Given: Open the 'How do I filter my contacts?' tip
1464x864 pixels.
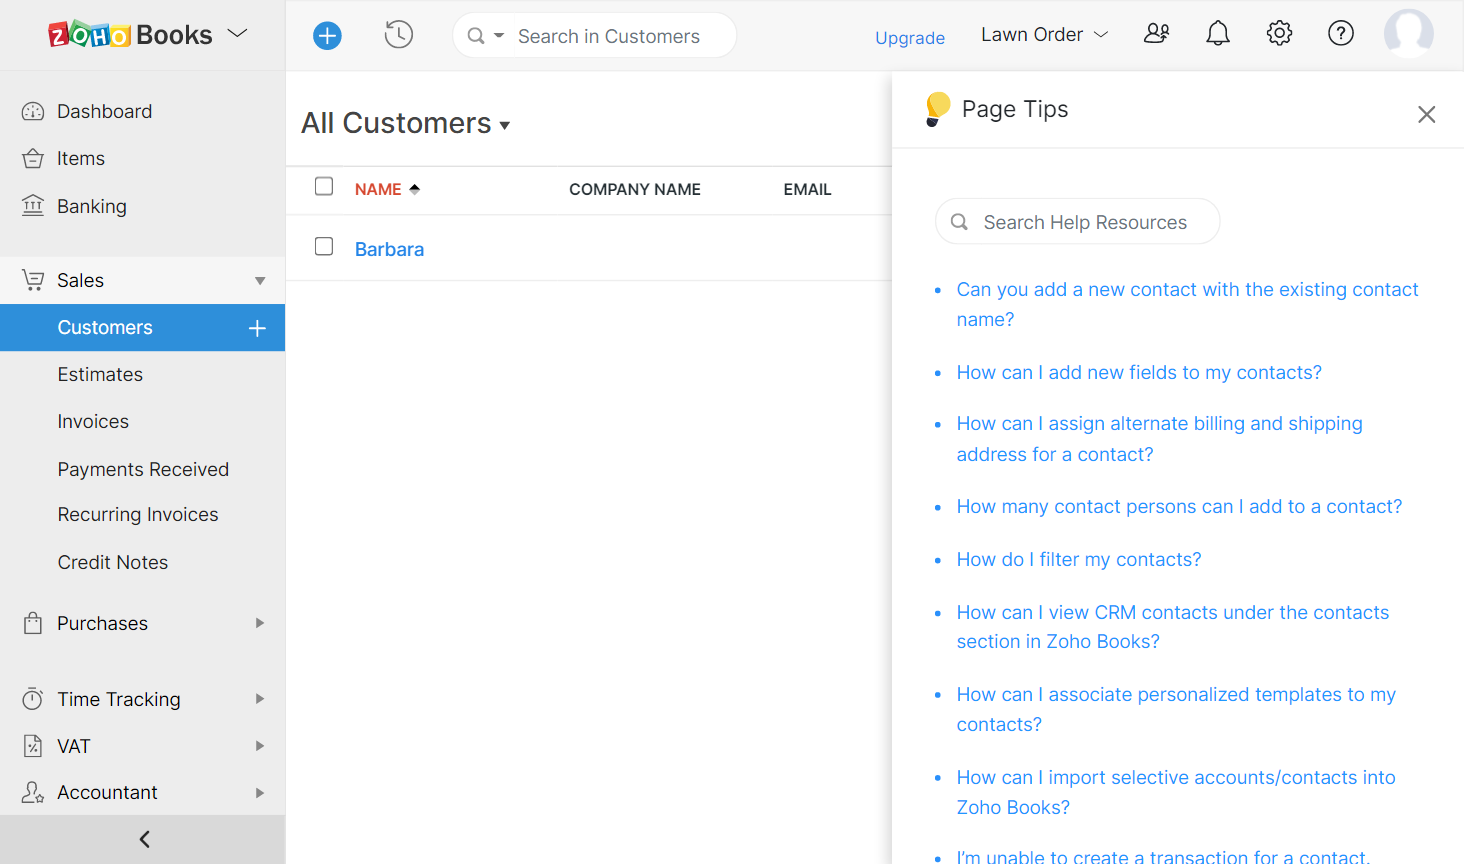Looking at the screenshot, I should coord(1078,560).
